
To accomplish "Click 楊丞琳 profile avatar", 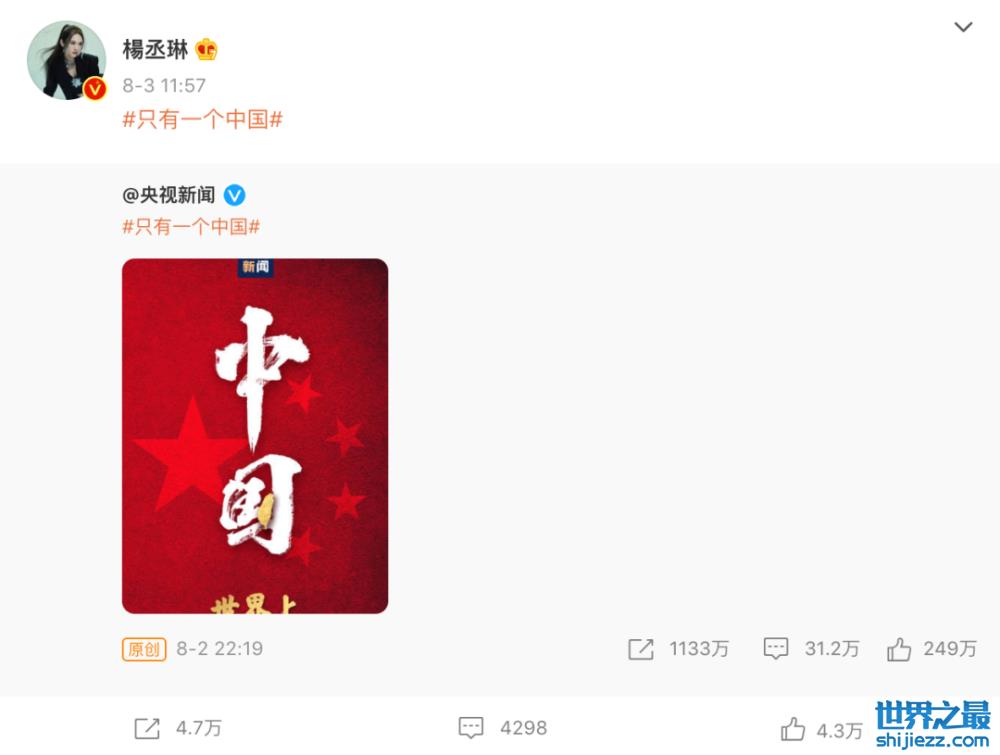I will click(x=66, y=60).
